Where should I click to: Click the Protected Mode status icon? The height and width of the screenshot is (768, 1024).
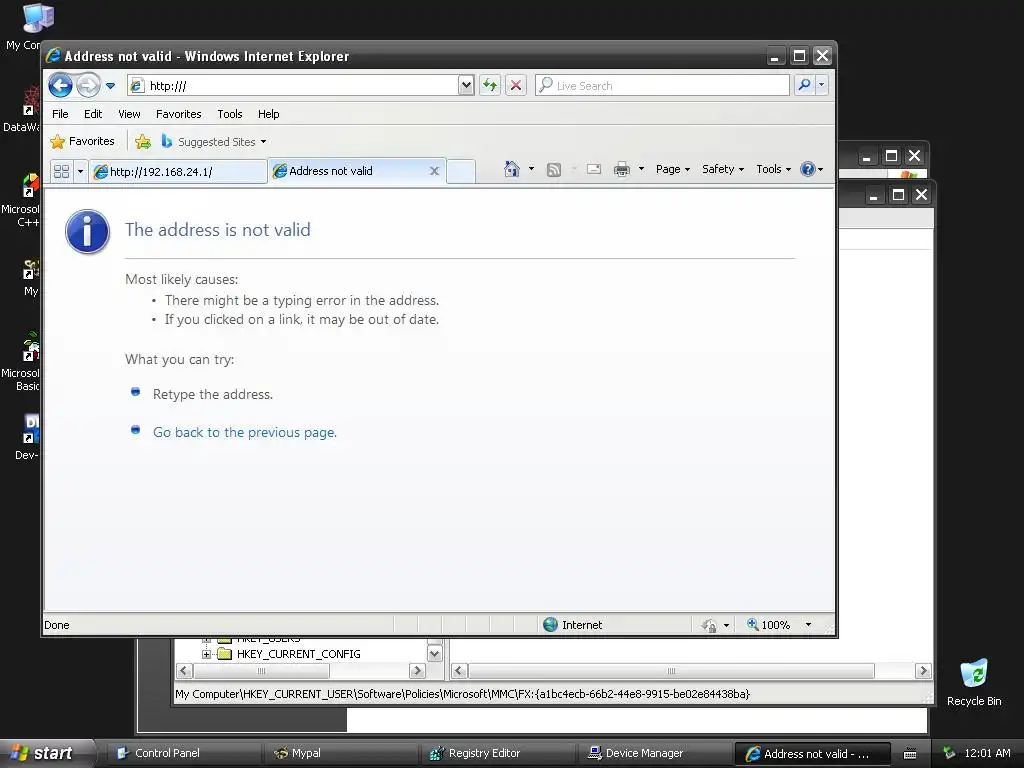pos(709,625)
